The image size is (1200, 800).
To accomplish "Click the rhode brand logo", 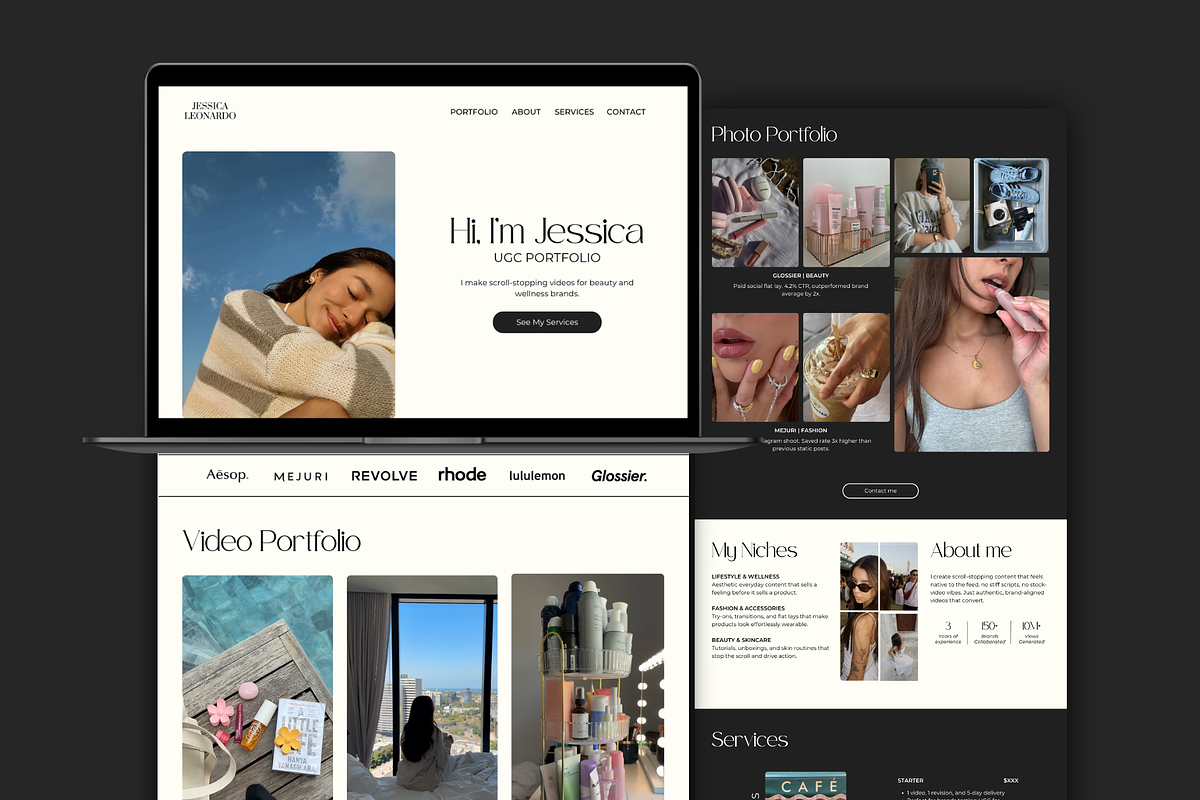I will [x=462, y=474].
